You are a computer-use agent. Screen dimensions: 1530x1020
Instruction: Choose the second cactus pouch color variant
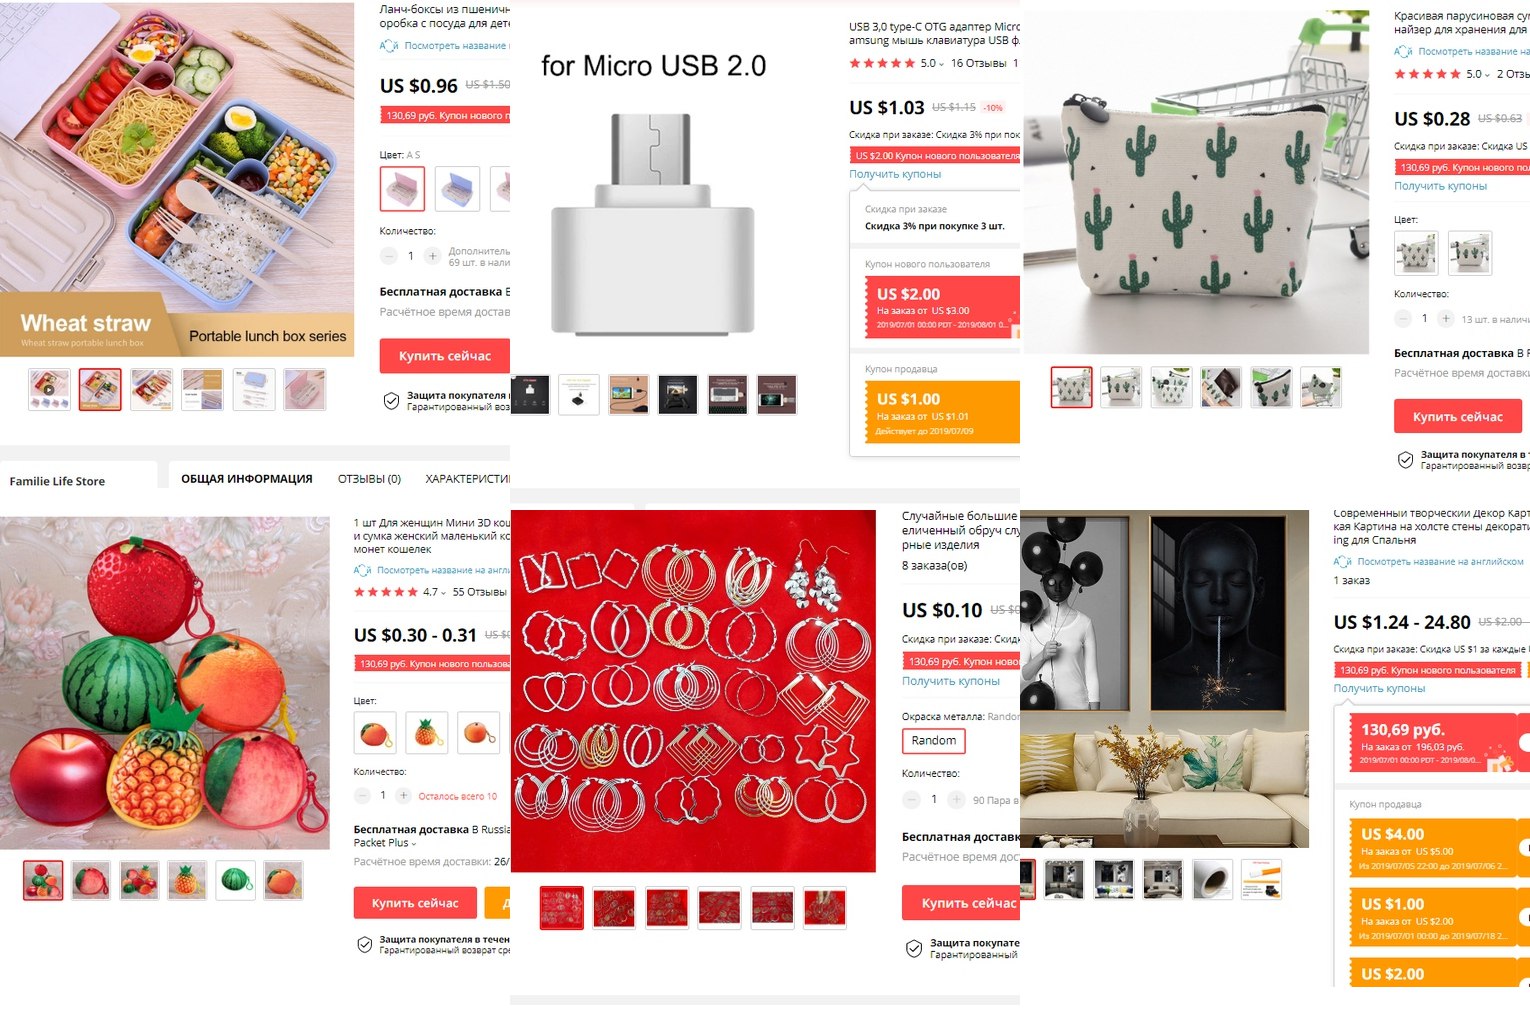[1470, 253]
